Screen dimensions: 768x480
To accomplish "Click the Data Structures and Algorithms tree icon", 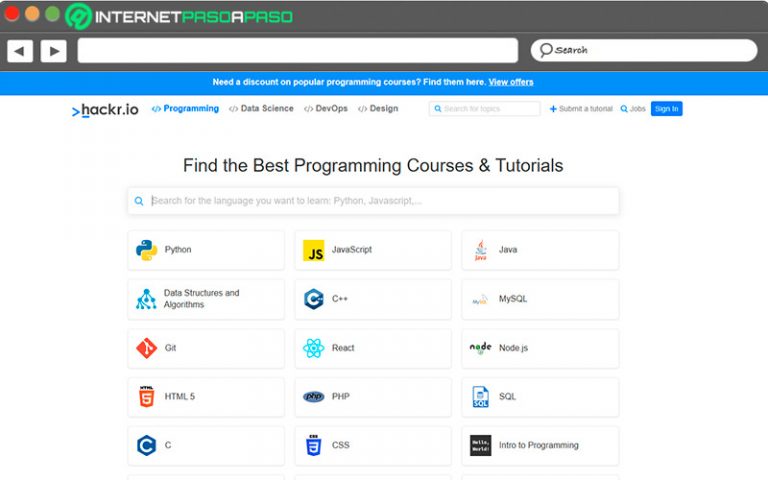I will click(146, 299).
